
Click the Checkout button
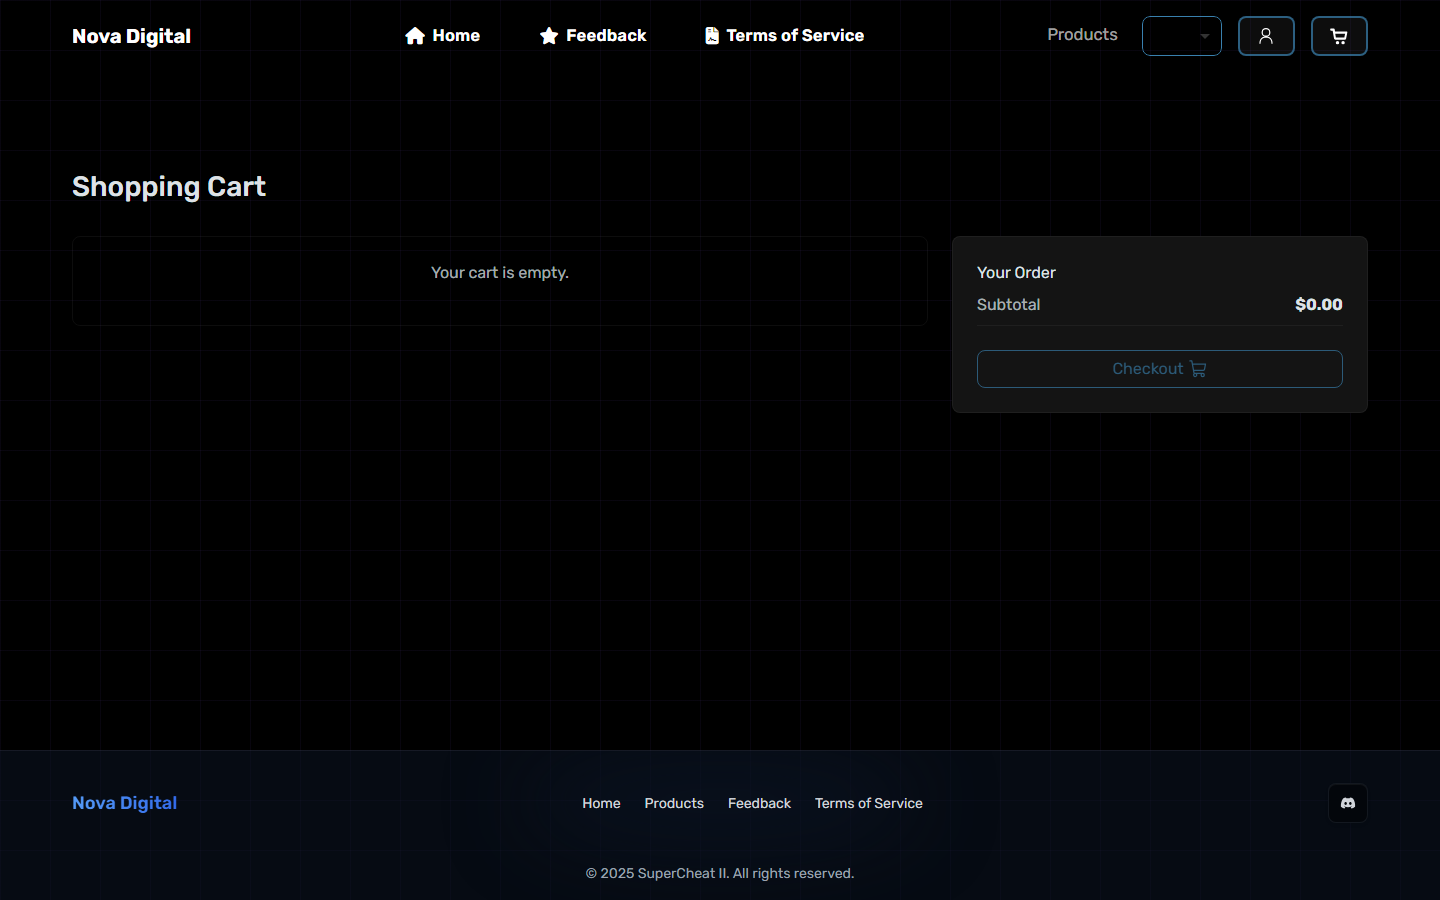[x=1160, y=369]
